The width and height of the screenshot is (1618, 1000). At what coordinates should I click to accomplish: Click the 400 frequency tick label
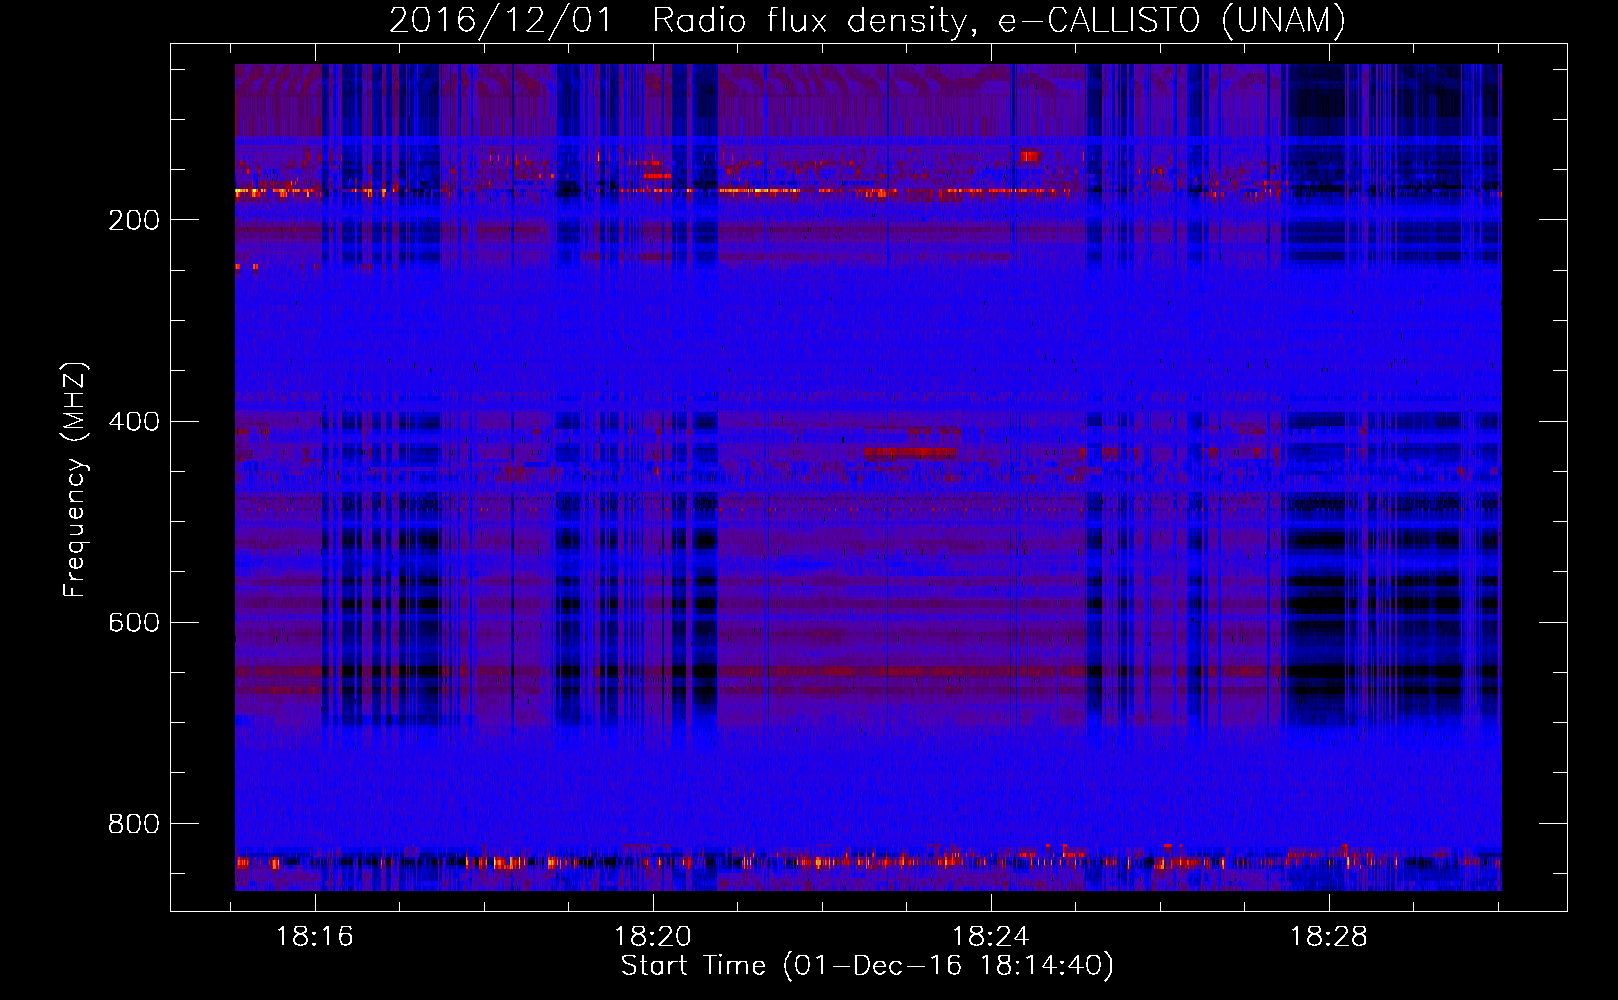pos(134,421)
